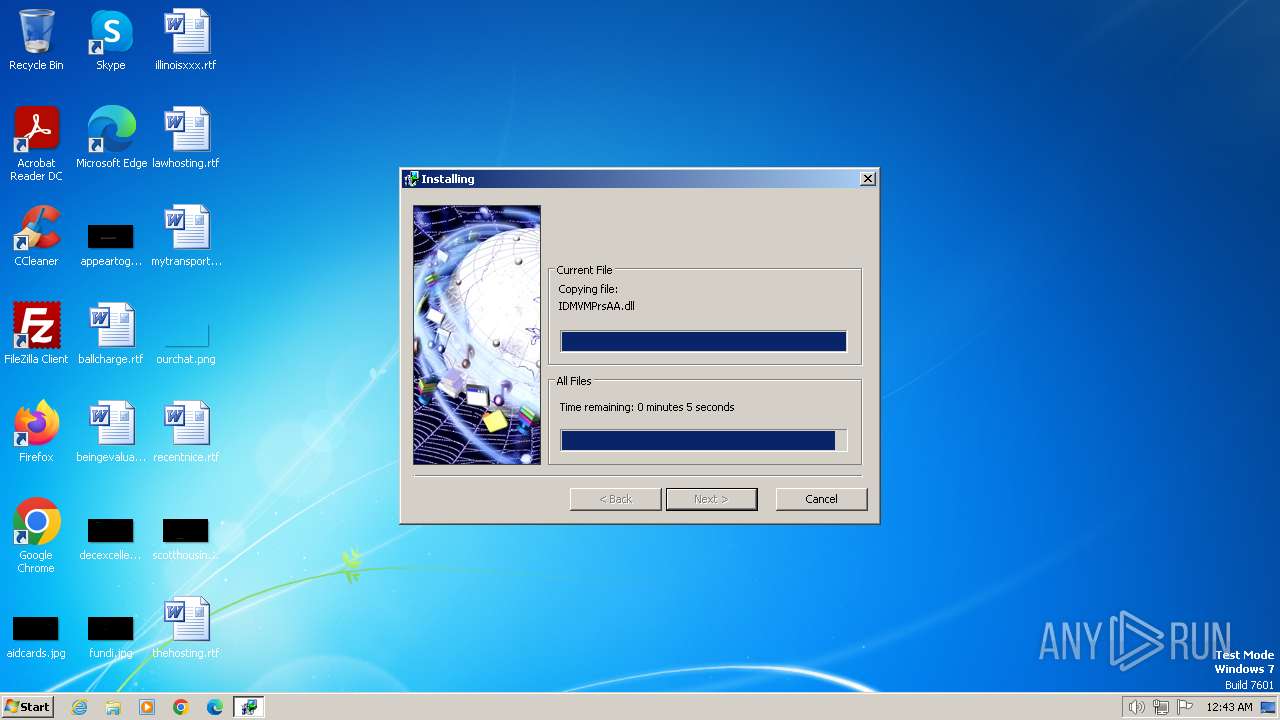Select the mytransport... document icon

click(186, 236)
